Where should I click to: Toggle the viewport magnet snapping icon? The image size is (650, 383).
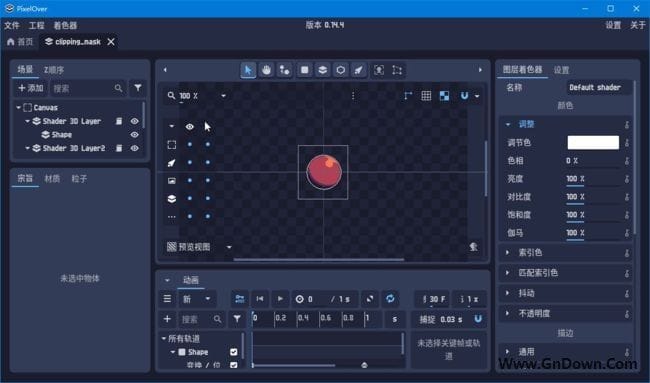(x=464, y=96)
